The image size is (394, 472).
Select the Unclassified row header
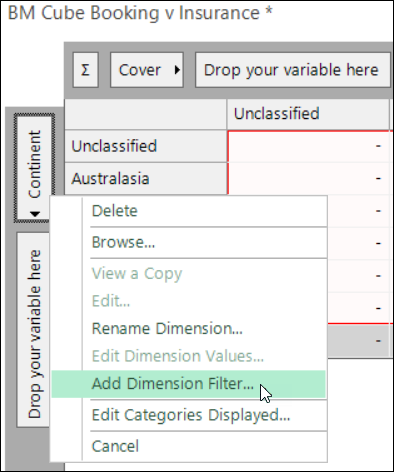click(146, 146)
